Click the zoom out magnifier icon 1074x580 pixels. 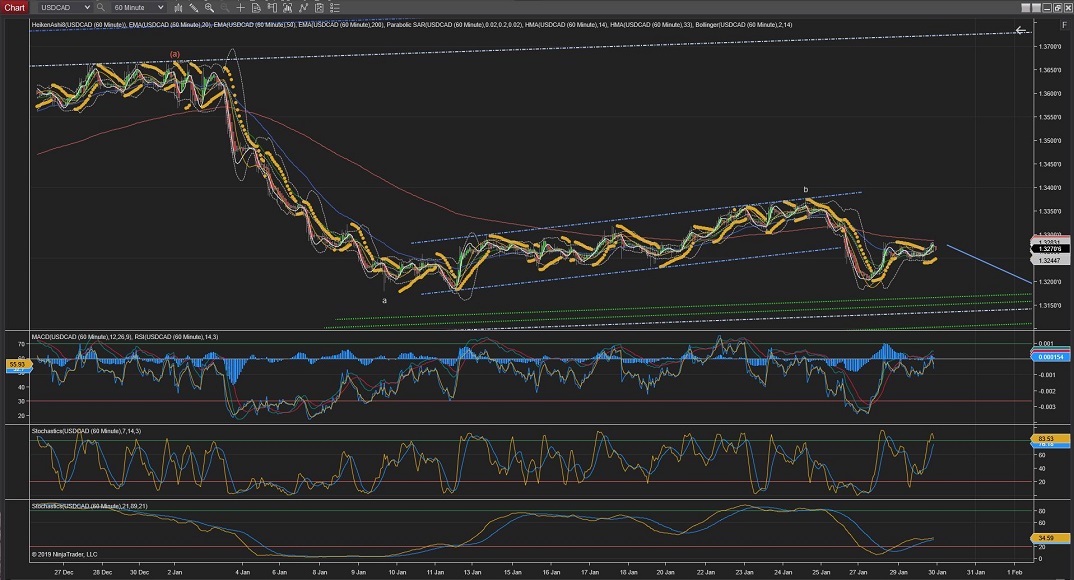click(x=223, y=7)
